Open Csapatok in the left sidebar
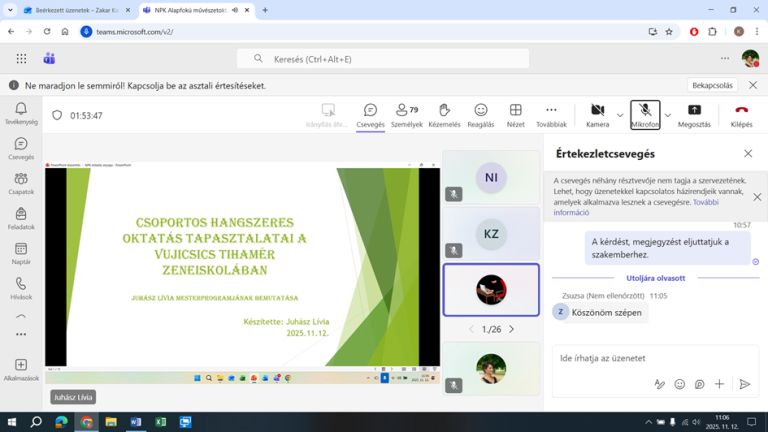 click(21, 183)
